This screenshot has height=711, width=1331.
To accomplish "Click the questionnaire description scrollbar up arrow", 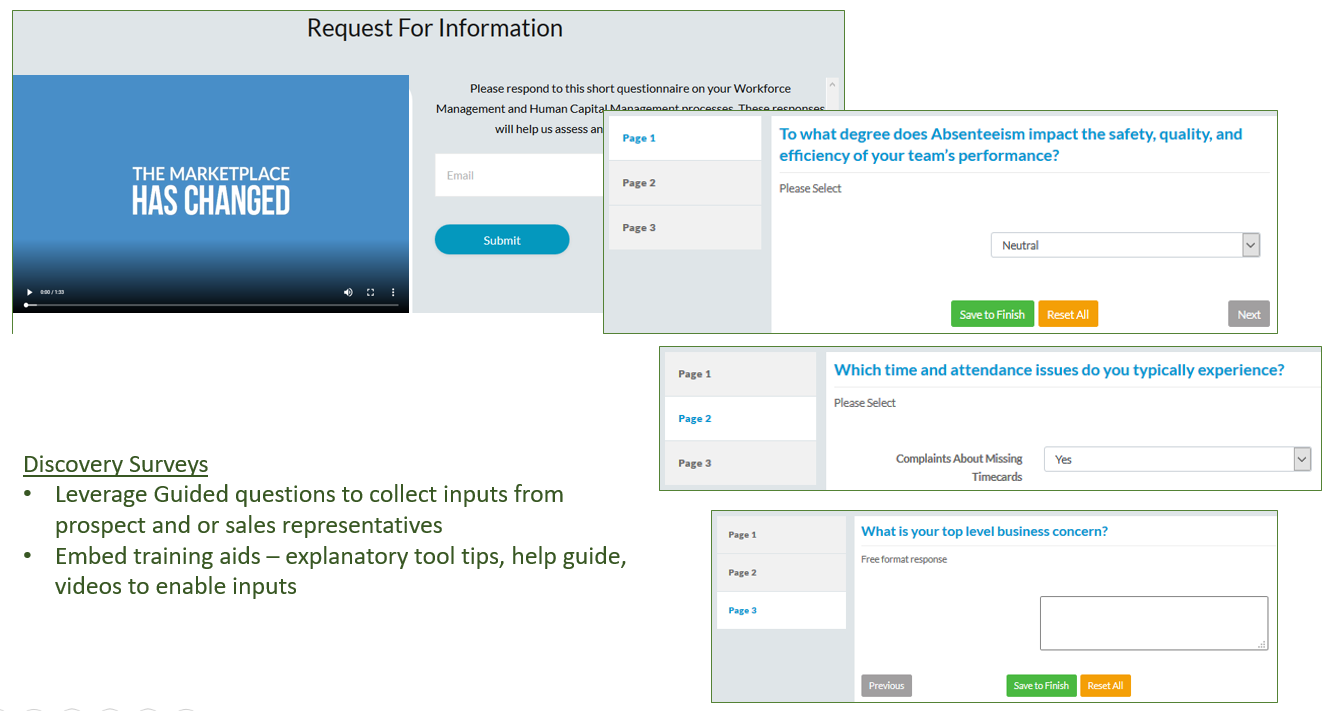I will [x=832, y=86].
